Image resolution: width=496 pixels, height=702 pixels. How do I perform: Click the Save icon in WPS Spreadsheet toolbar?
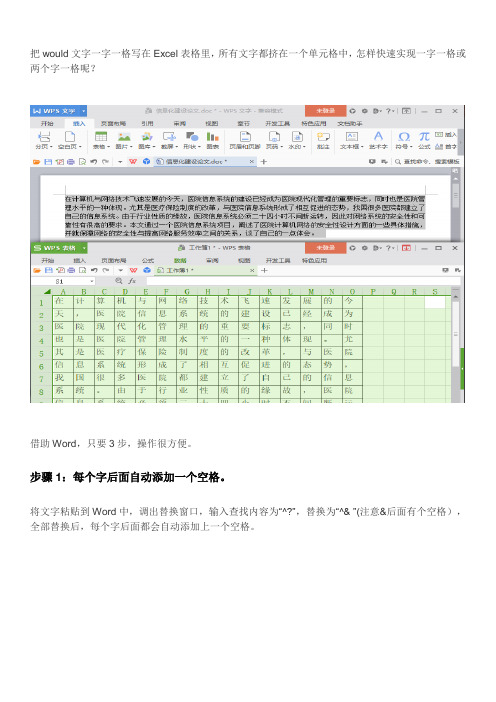point(49,270)
